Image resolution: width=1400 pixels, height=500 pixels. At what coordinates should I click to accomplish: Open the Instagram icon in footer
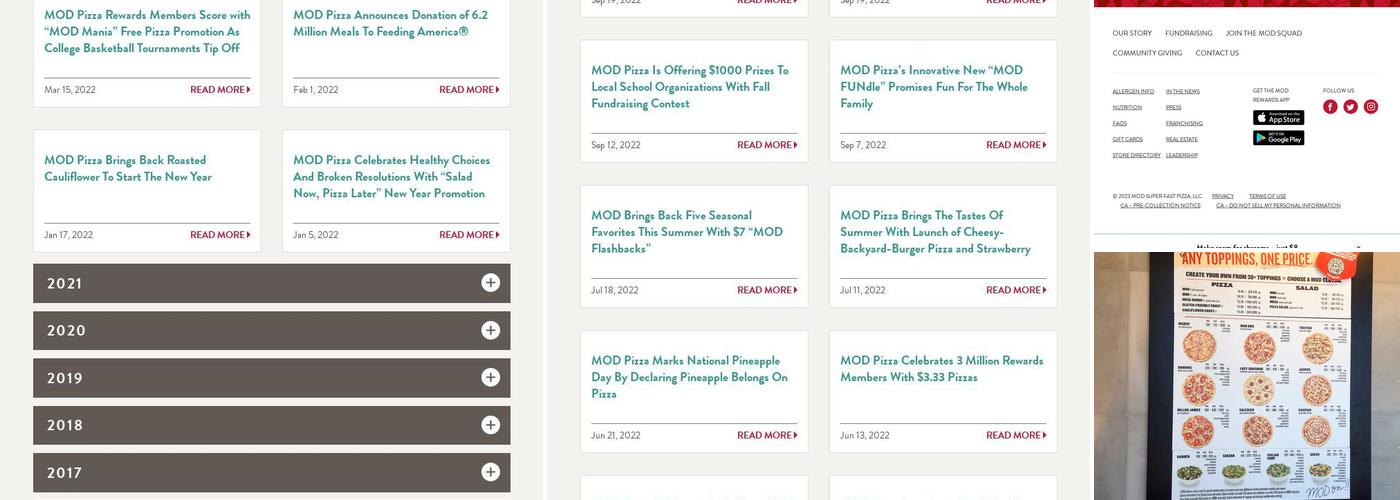coord(1371,107)
